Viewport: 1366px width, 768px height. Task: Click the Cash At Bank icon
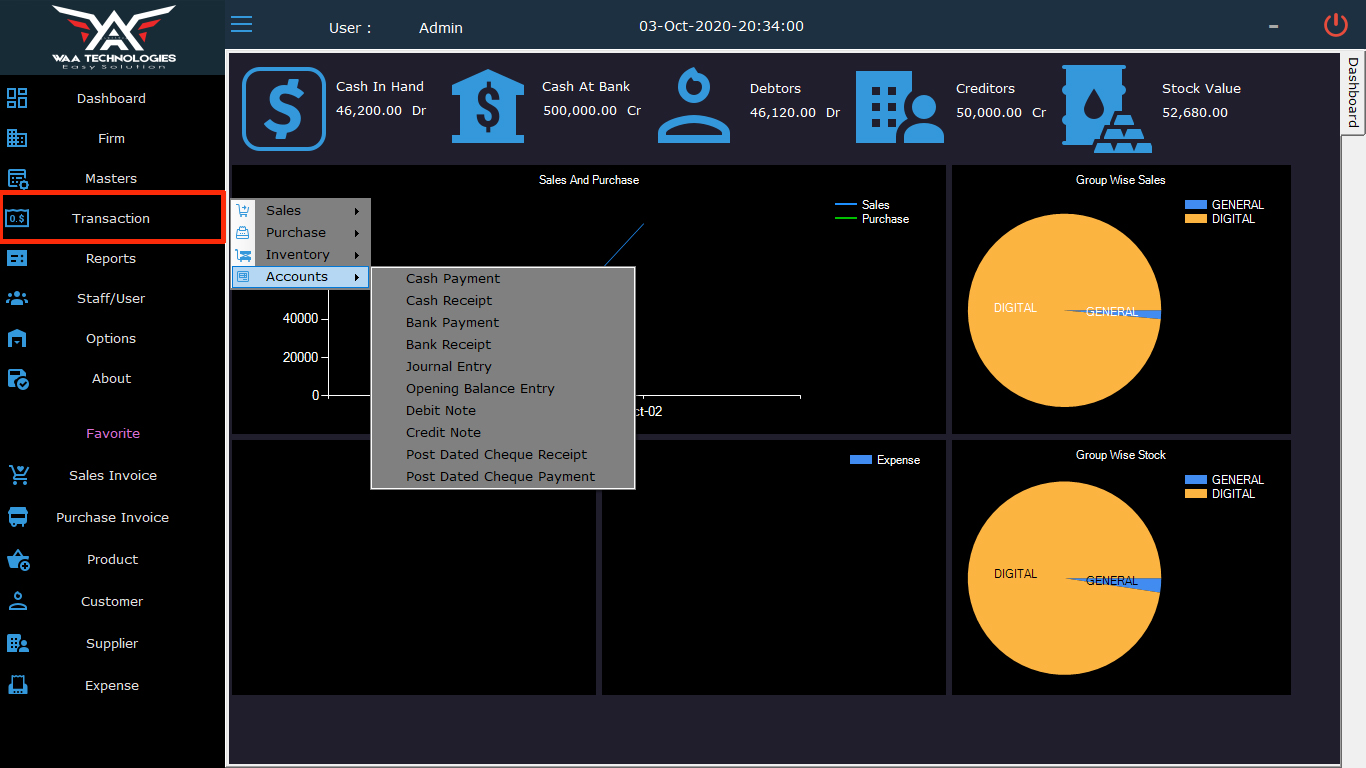[487, 104]
